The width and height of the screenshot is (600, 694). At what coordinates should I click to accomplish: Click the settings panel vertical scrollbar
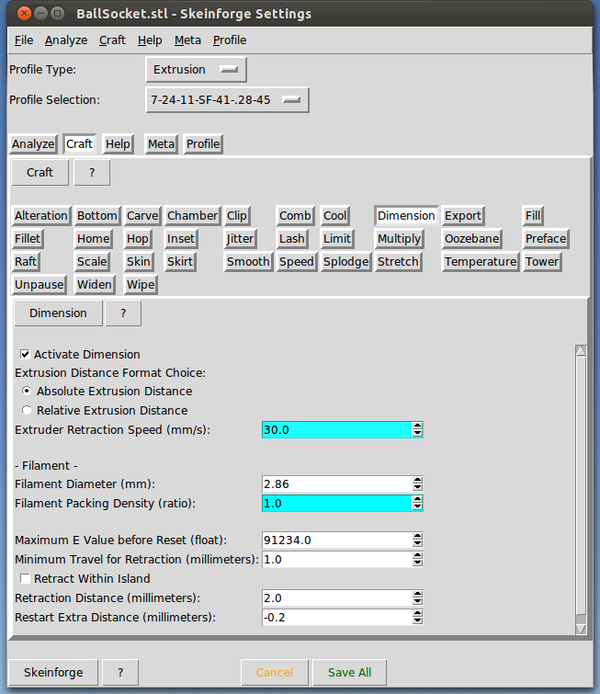pos(580,490)
